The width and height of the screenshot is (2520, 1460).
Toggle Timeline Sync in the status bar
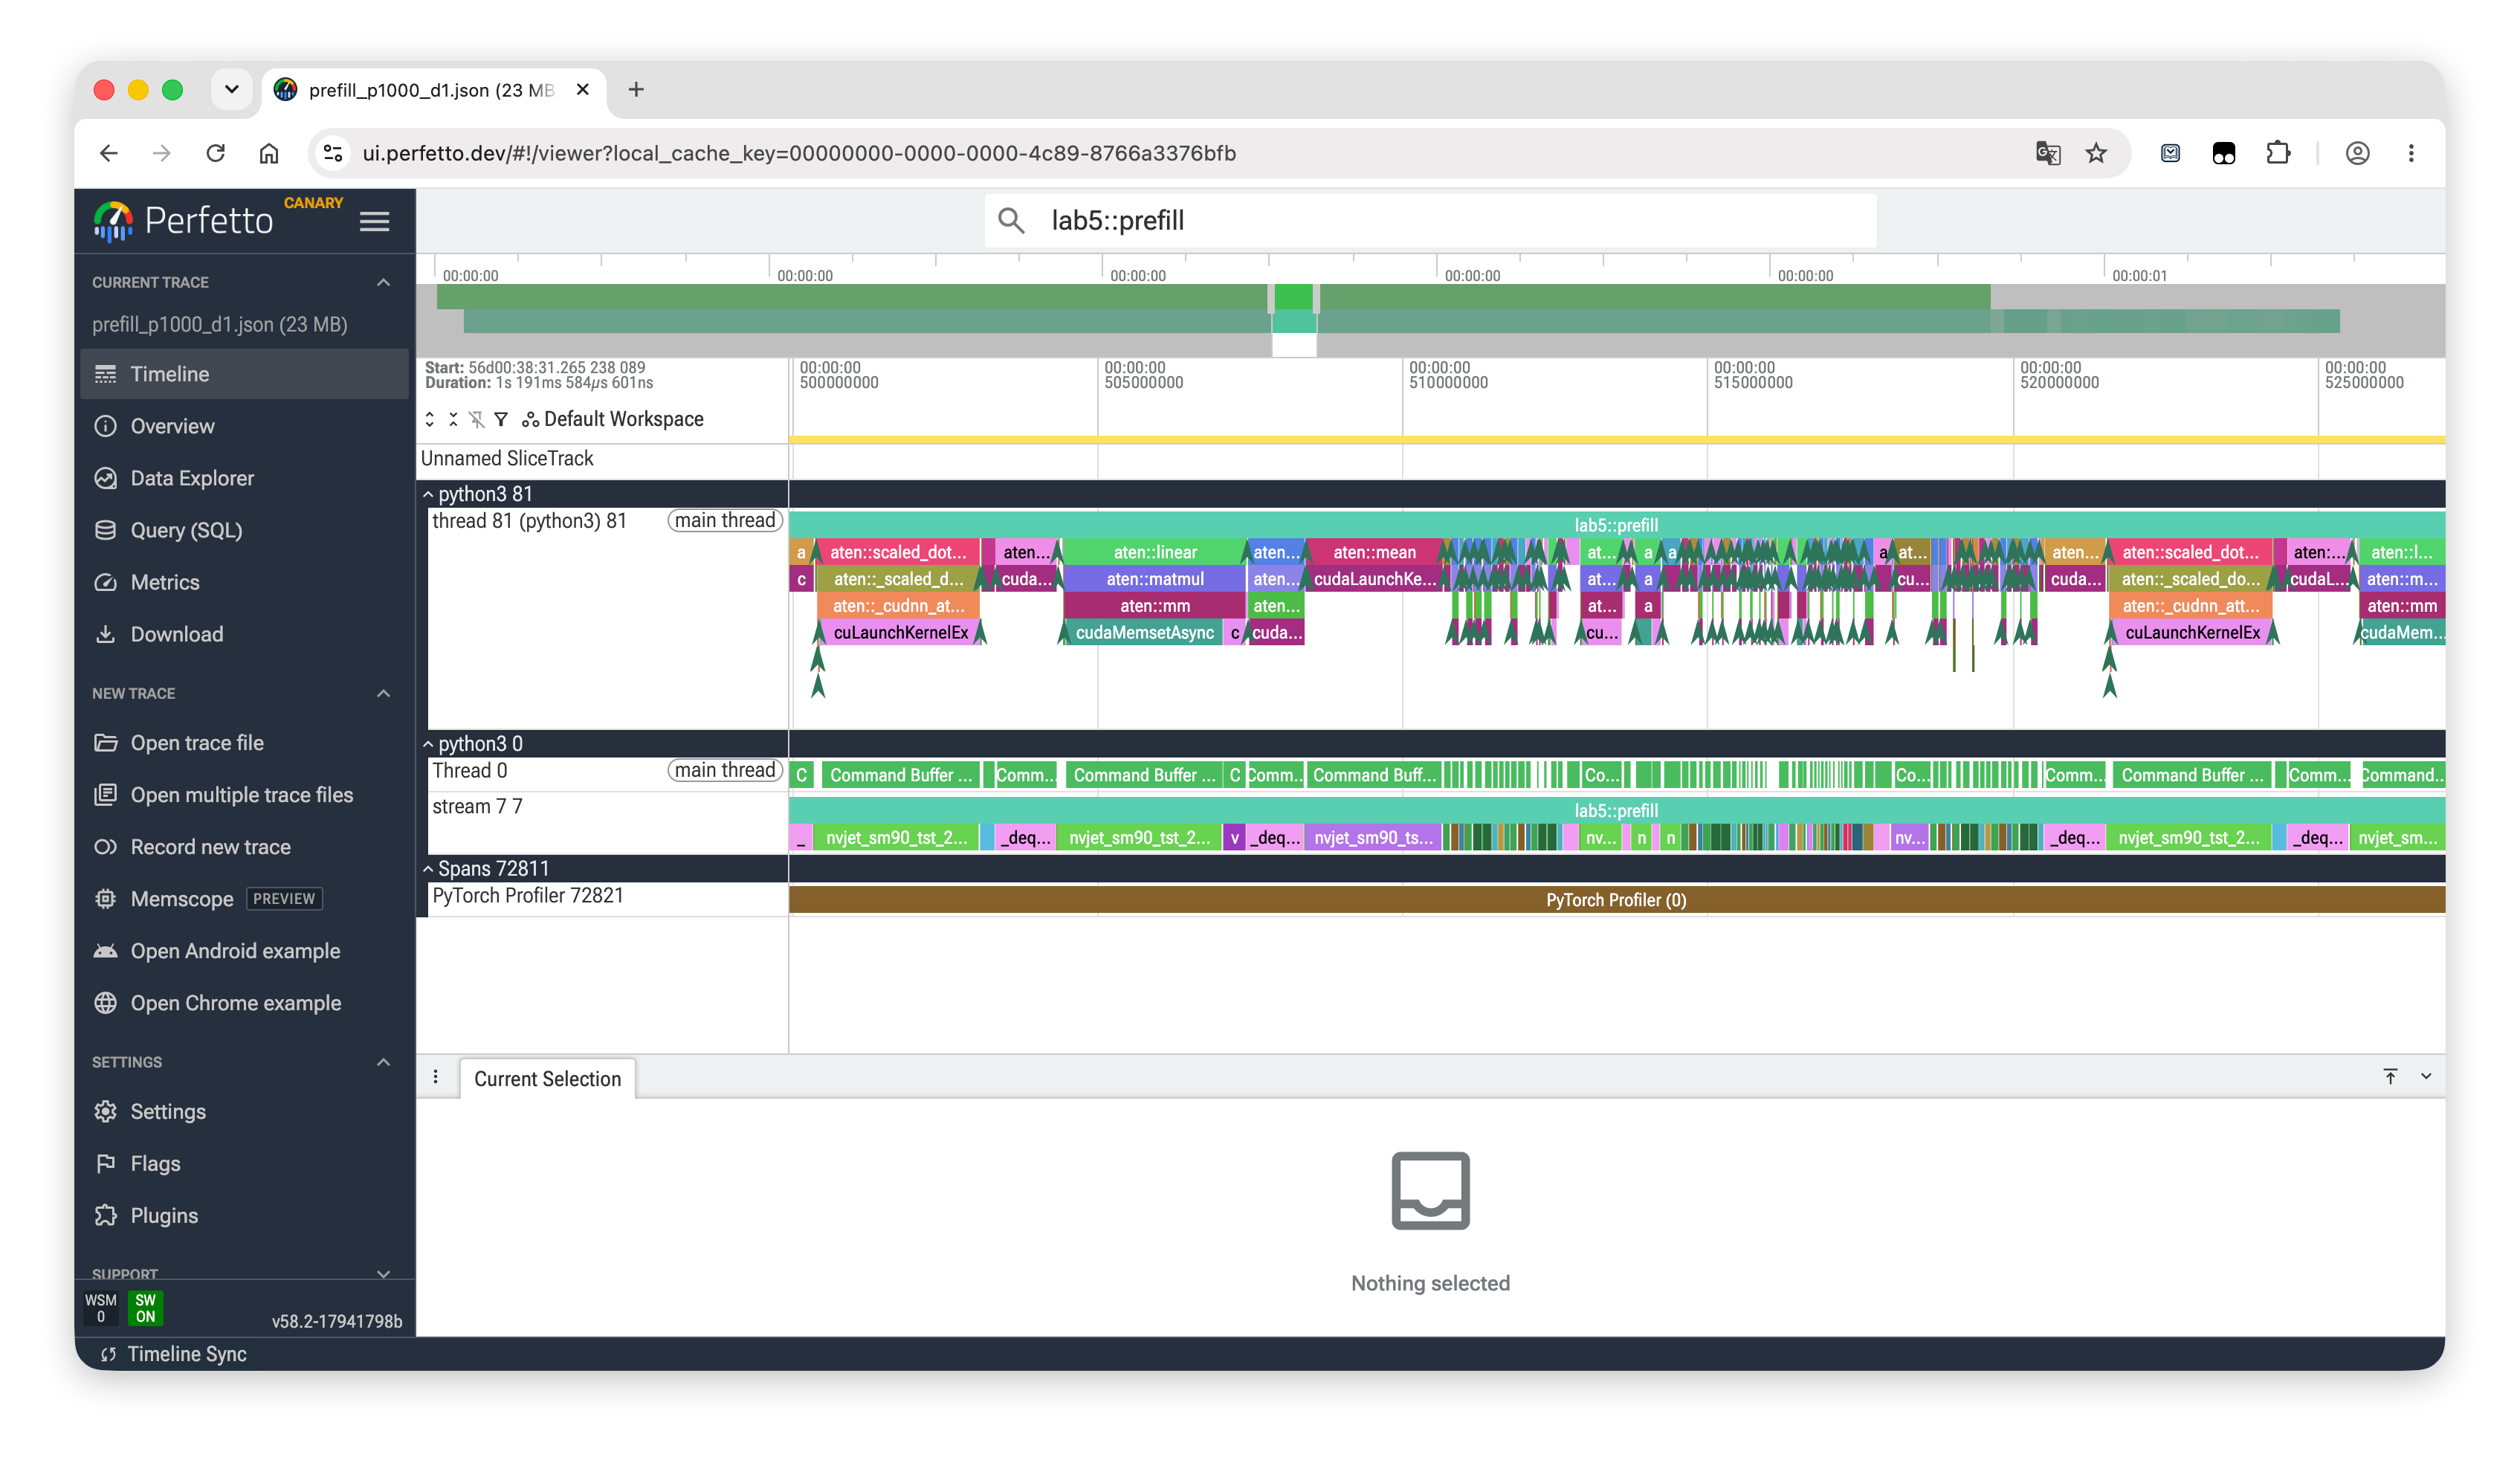(x=174, y=1354)
